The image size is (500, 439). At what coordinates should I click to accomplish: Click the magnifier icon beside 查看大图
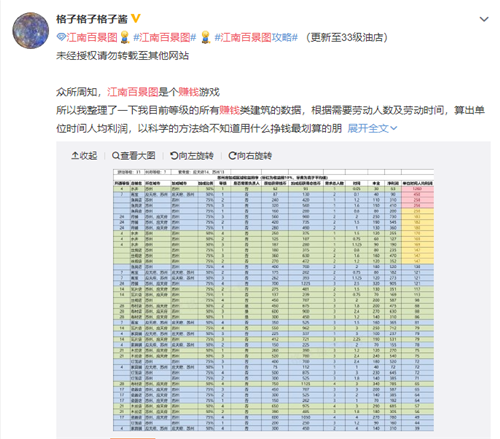[116, 156]
